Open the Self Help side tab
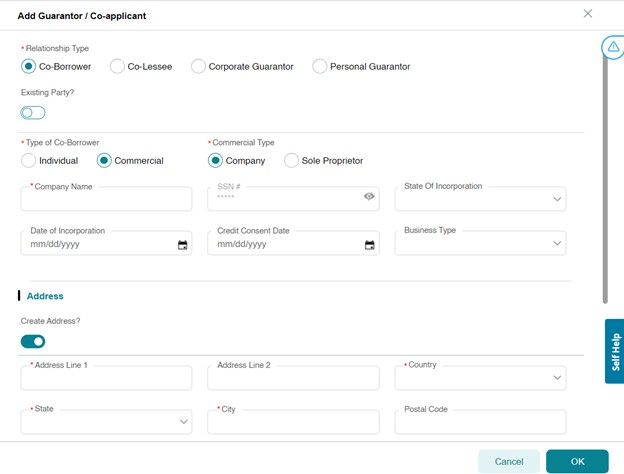The height and width of the screenshot is (474, 624). 614,351
